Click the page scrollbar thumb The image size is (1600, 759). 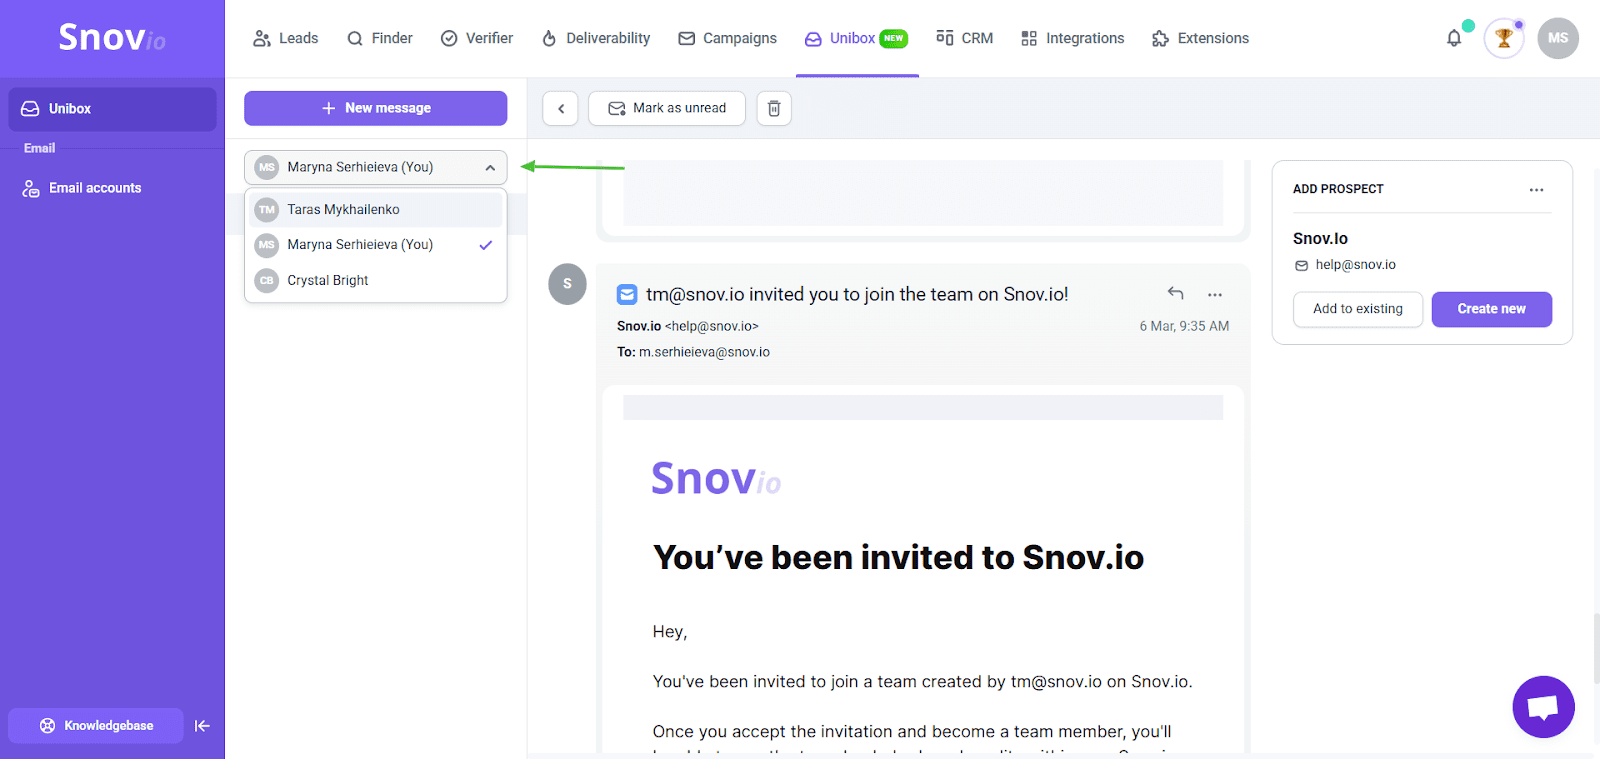point(1596,648)
